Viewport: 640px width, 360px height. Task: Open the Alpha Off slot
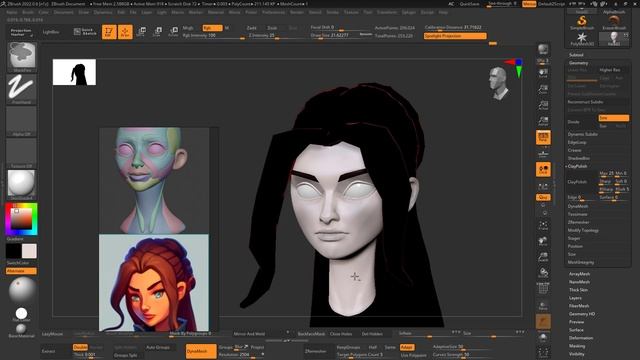[21, 121]
